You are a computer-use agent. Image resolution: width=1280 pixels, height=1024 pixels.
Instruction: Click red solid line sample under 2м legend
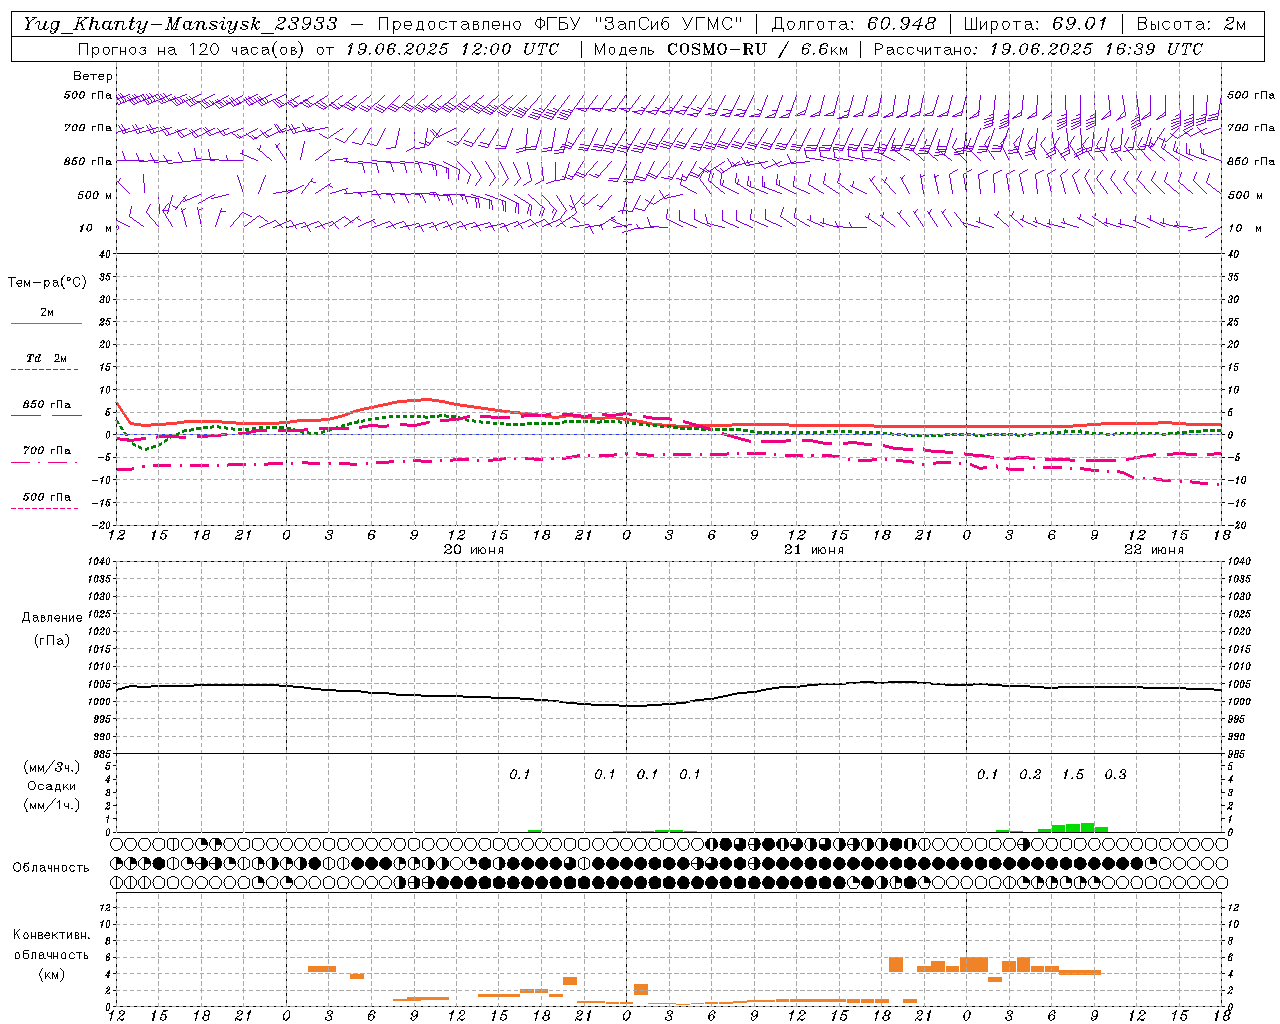click(46, 323)
